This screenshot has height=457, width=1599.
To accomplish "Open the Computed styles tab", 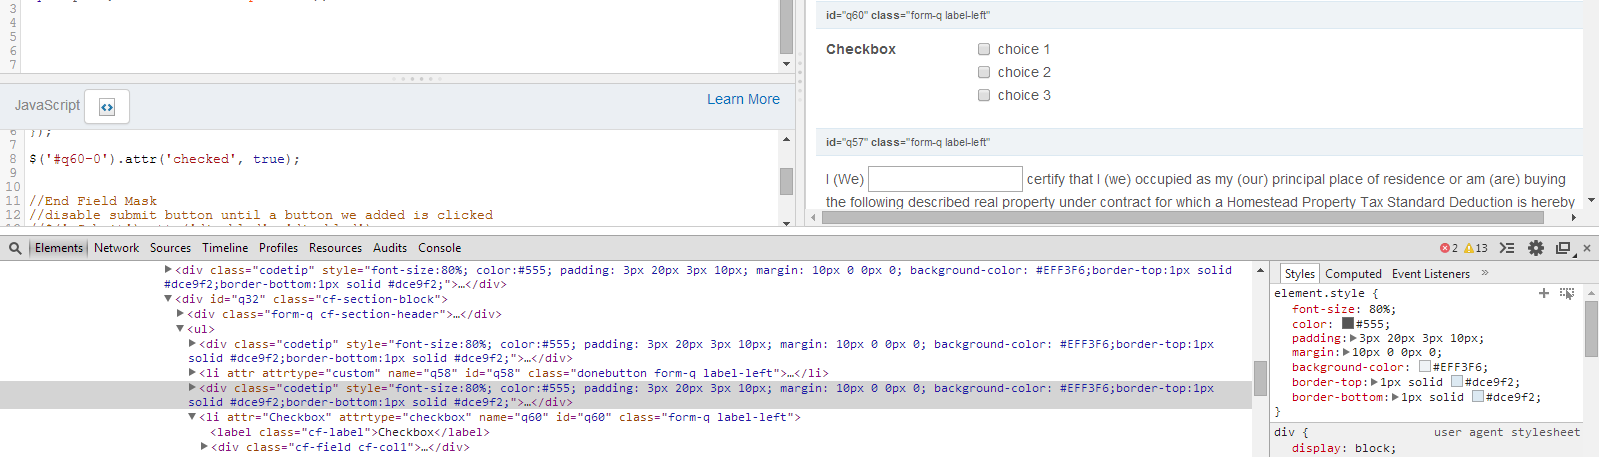I will click(1353, 274).
